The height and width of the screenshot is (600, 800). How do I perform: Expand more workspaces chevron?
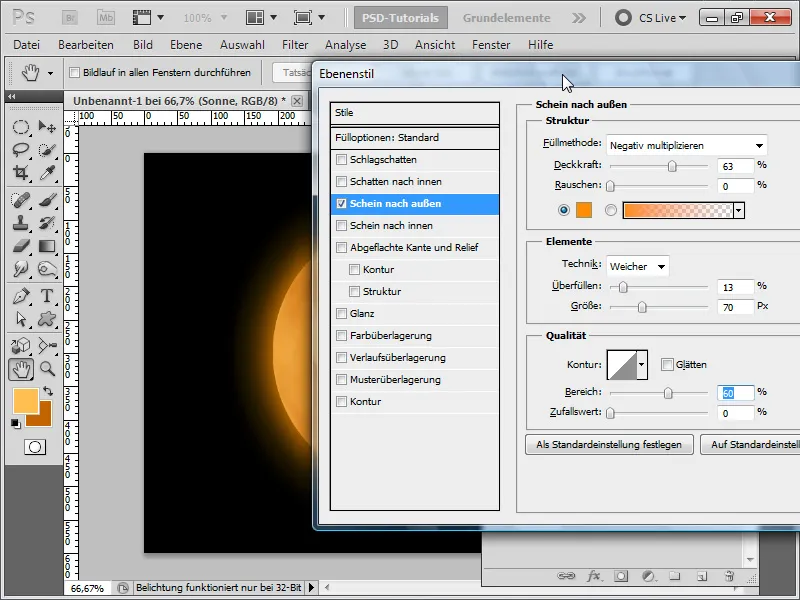coord(579,18)
